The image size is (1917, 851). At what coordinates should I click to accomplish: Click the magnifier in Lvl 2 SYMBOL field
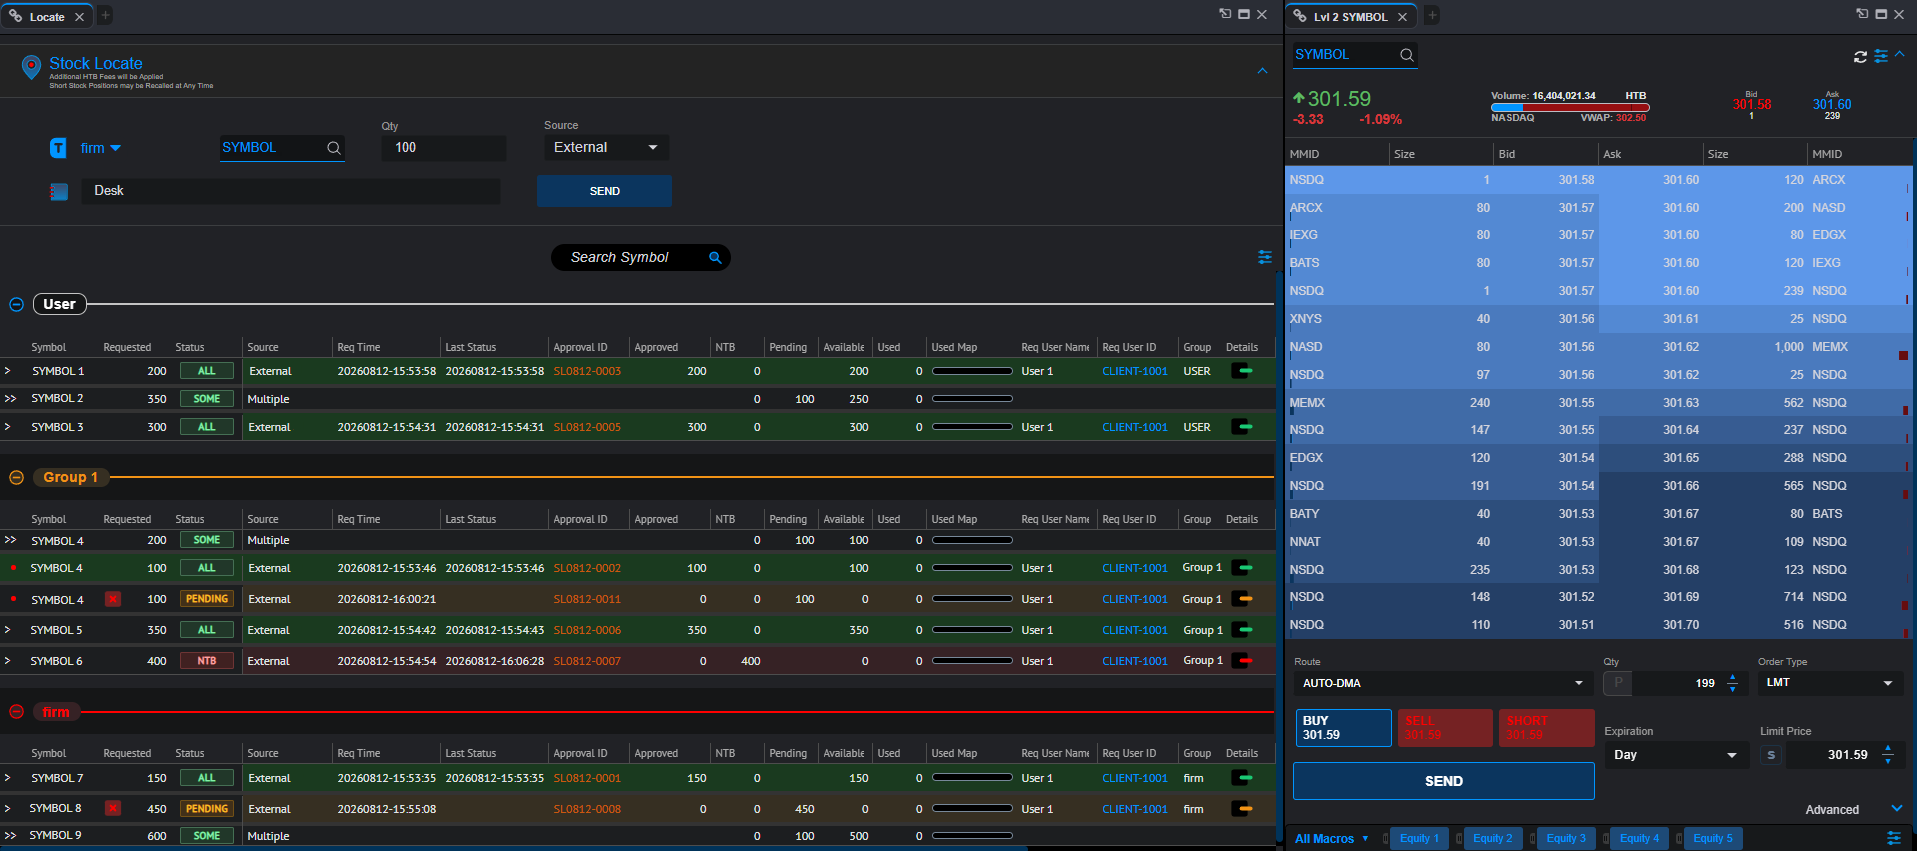[1407, 55]
